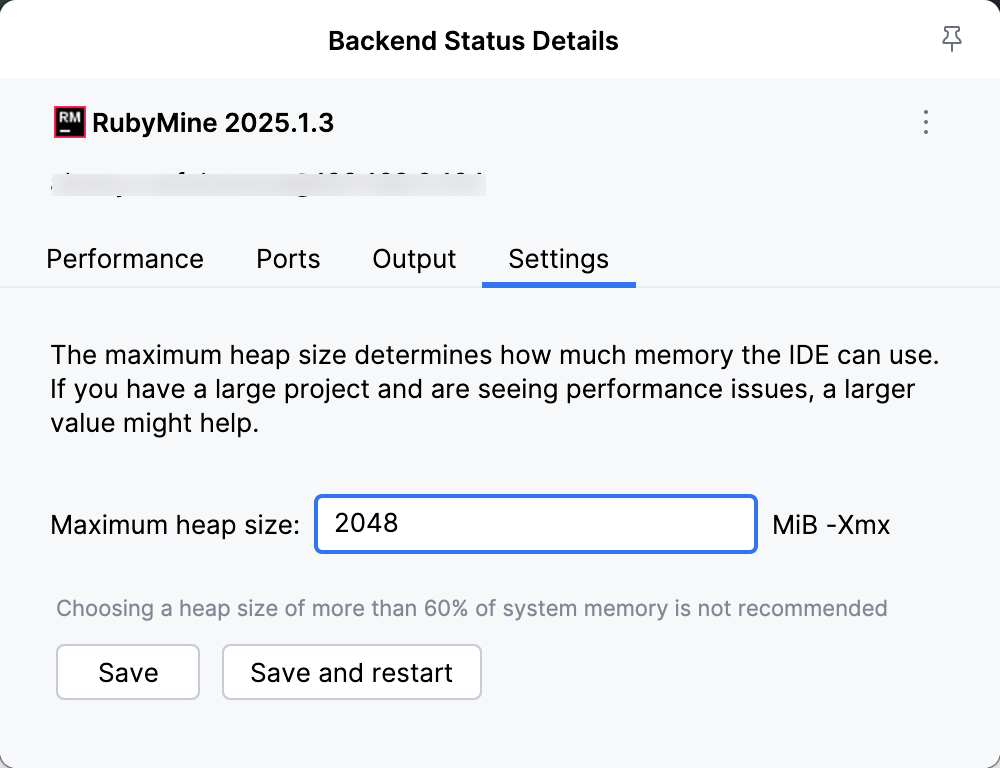Click the RubyMine icon before the version text

67,121
